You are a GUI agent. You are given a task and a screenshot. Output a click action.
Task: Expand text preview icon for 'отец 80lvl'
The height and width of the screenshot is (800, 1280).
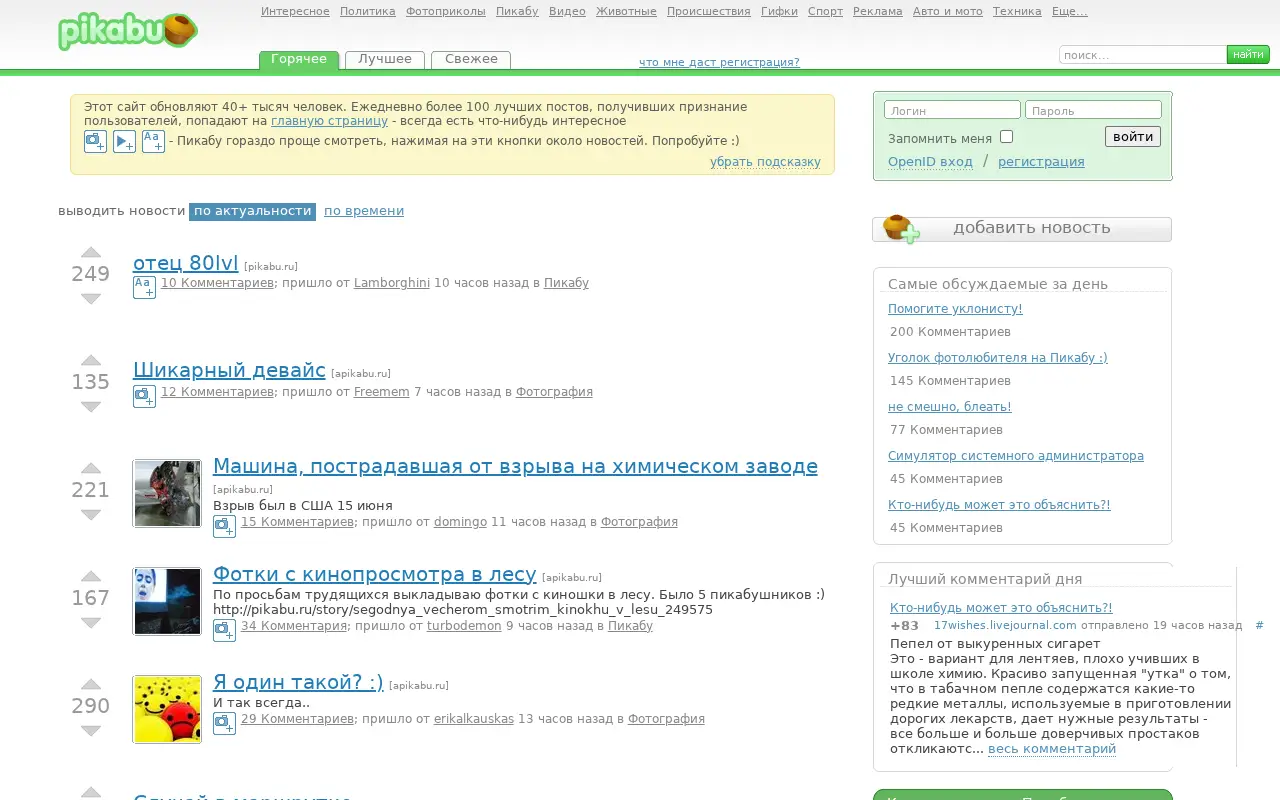pyautogui.click(x=144, y=287)
